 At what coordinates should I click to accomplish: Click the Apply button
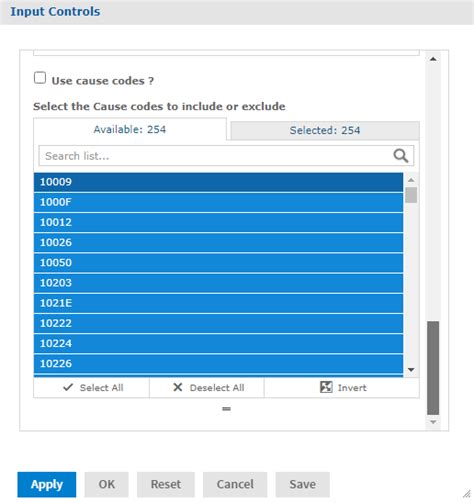[x=47, y=484]
